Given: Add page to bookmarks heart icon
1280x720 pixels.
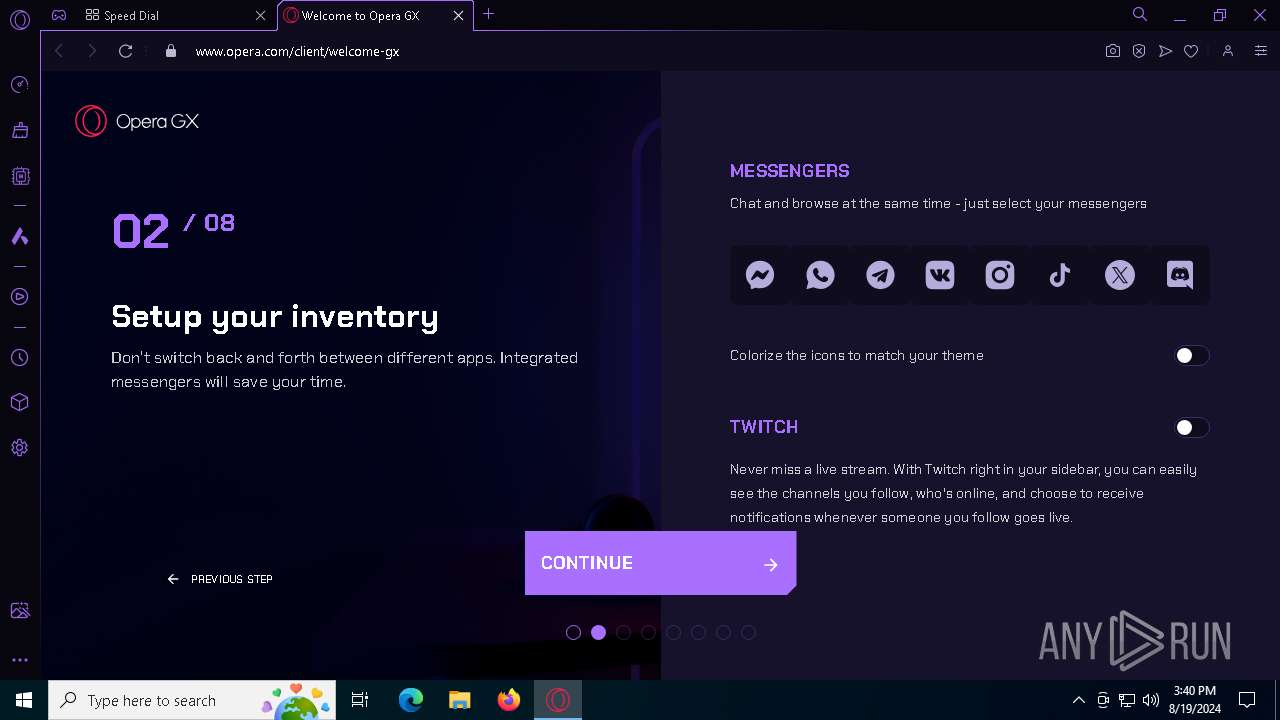Looking at the screenshot, I should pyautogui.click(x=1191, y=51).
